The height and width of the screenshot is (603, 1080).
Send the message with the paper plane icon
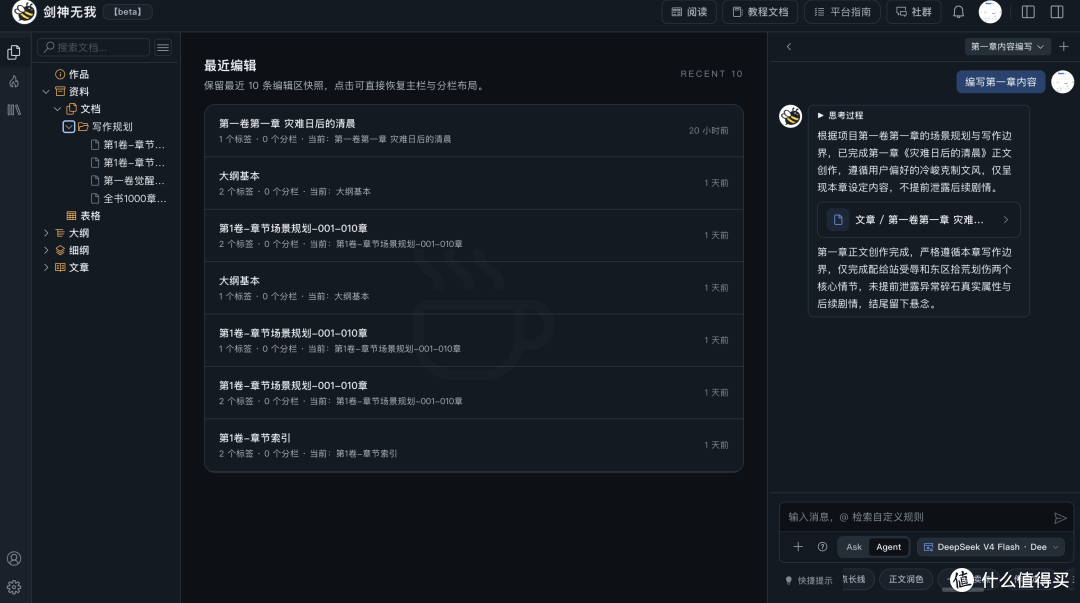click(1060, 518)
